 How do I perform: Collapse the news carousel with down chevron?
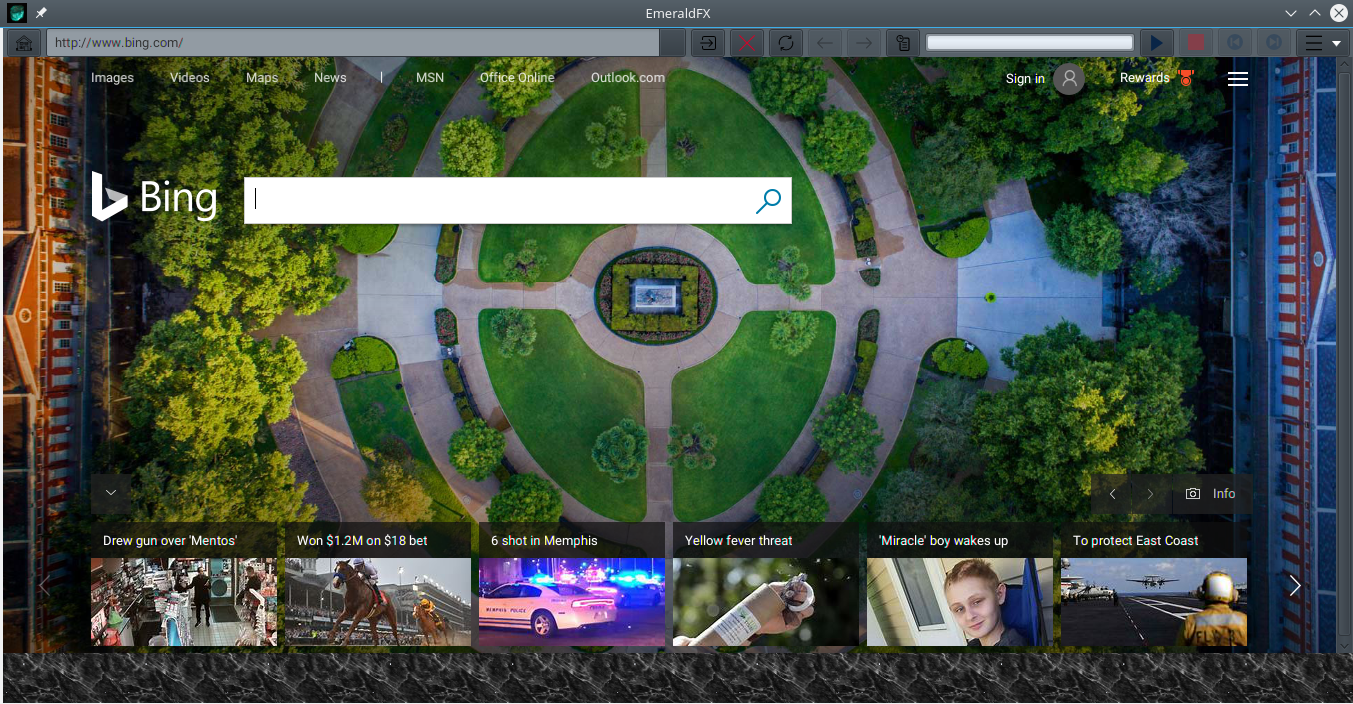point(111,493)
